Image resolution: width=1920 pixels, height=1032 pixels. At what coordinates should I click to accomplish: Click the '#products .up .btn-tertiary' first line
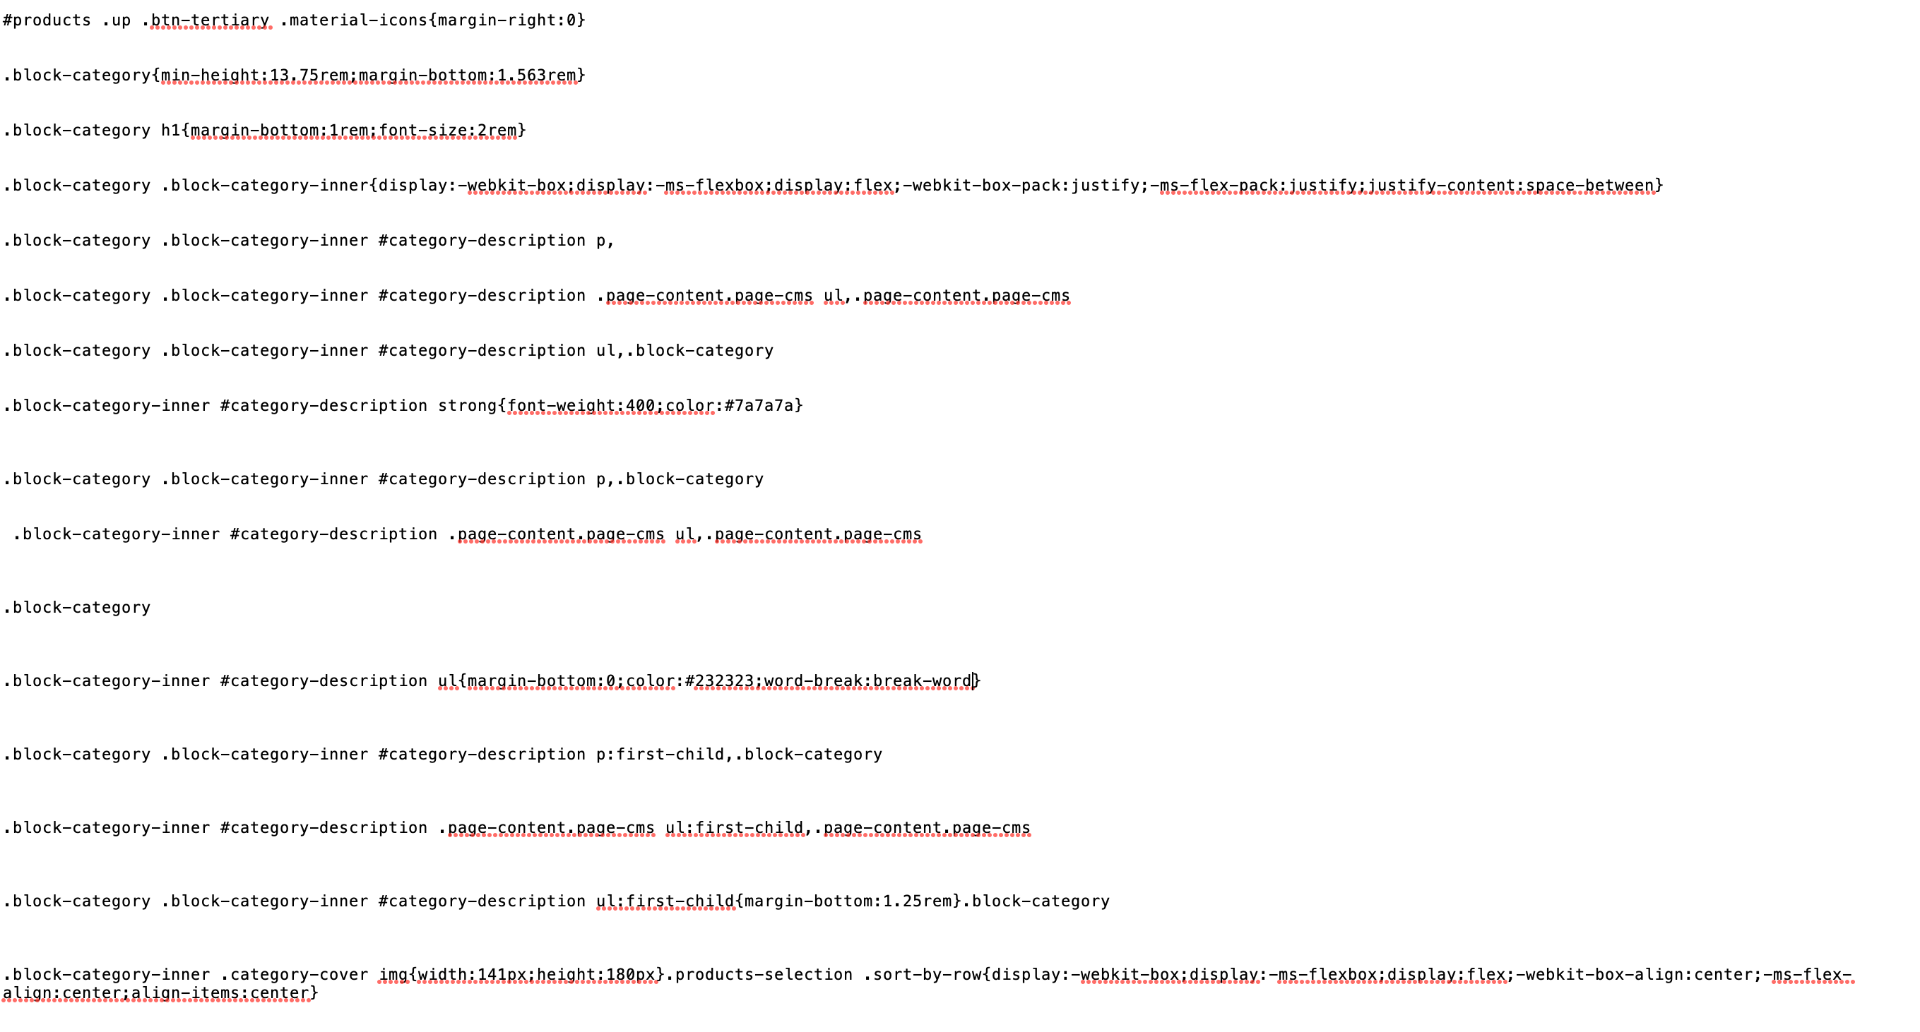[294, 20]
